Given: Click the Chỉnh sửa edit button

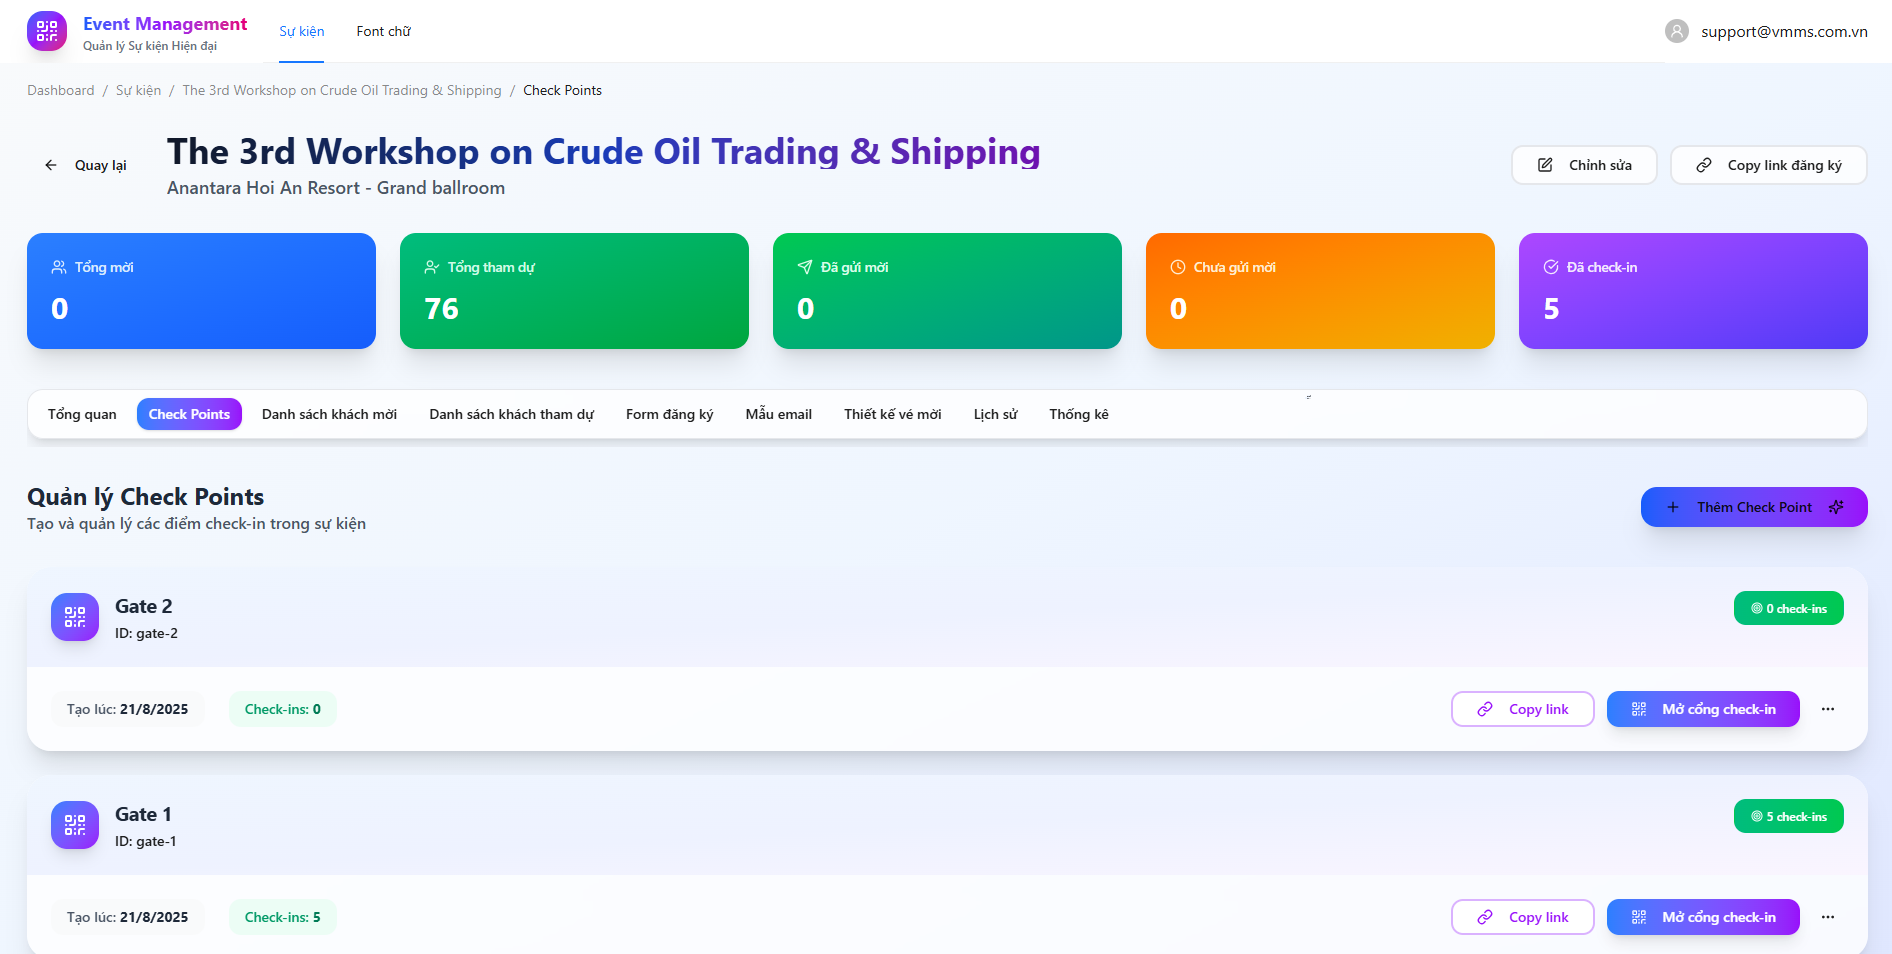Looking at the screenshot, I should (x=1584, y=166).
